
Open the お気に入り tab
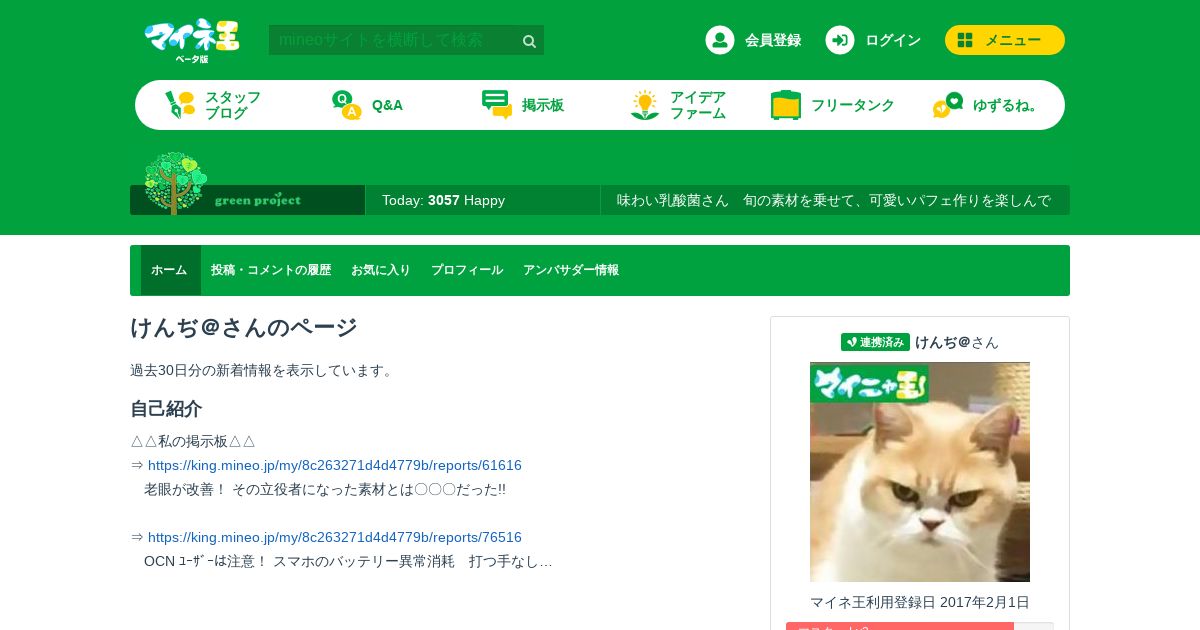381,270
